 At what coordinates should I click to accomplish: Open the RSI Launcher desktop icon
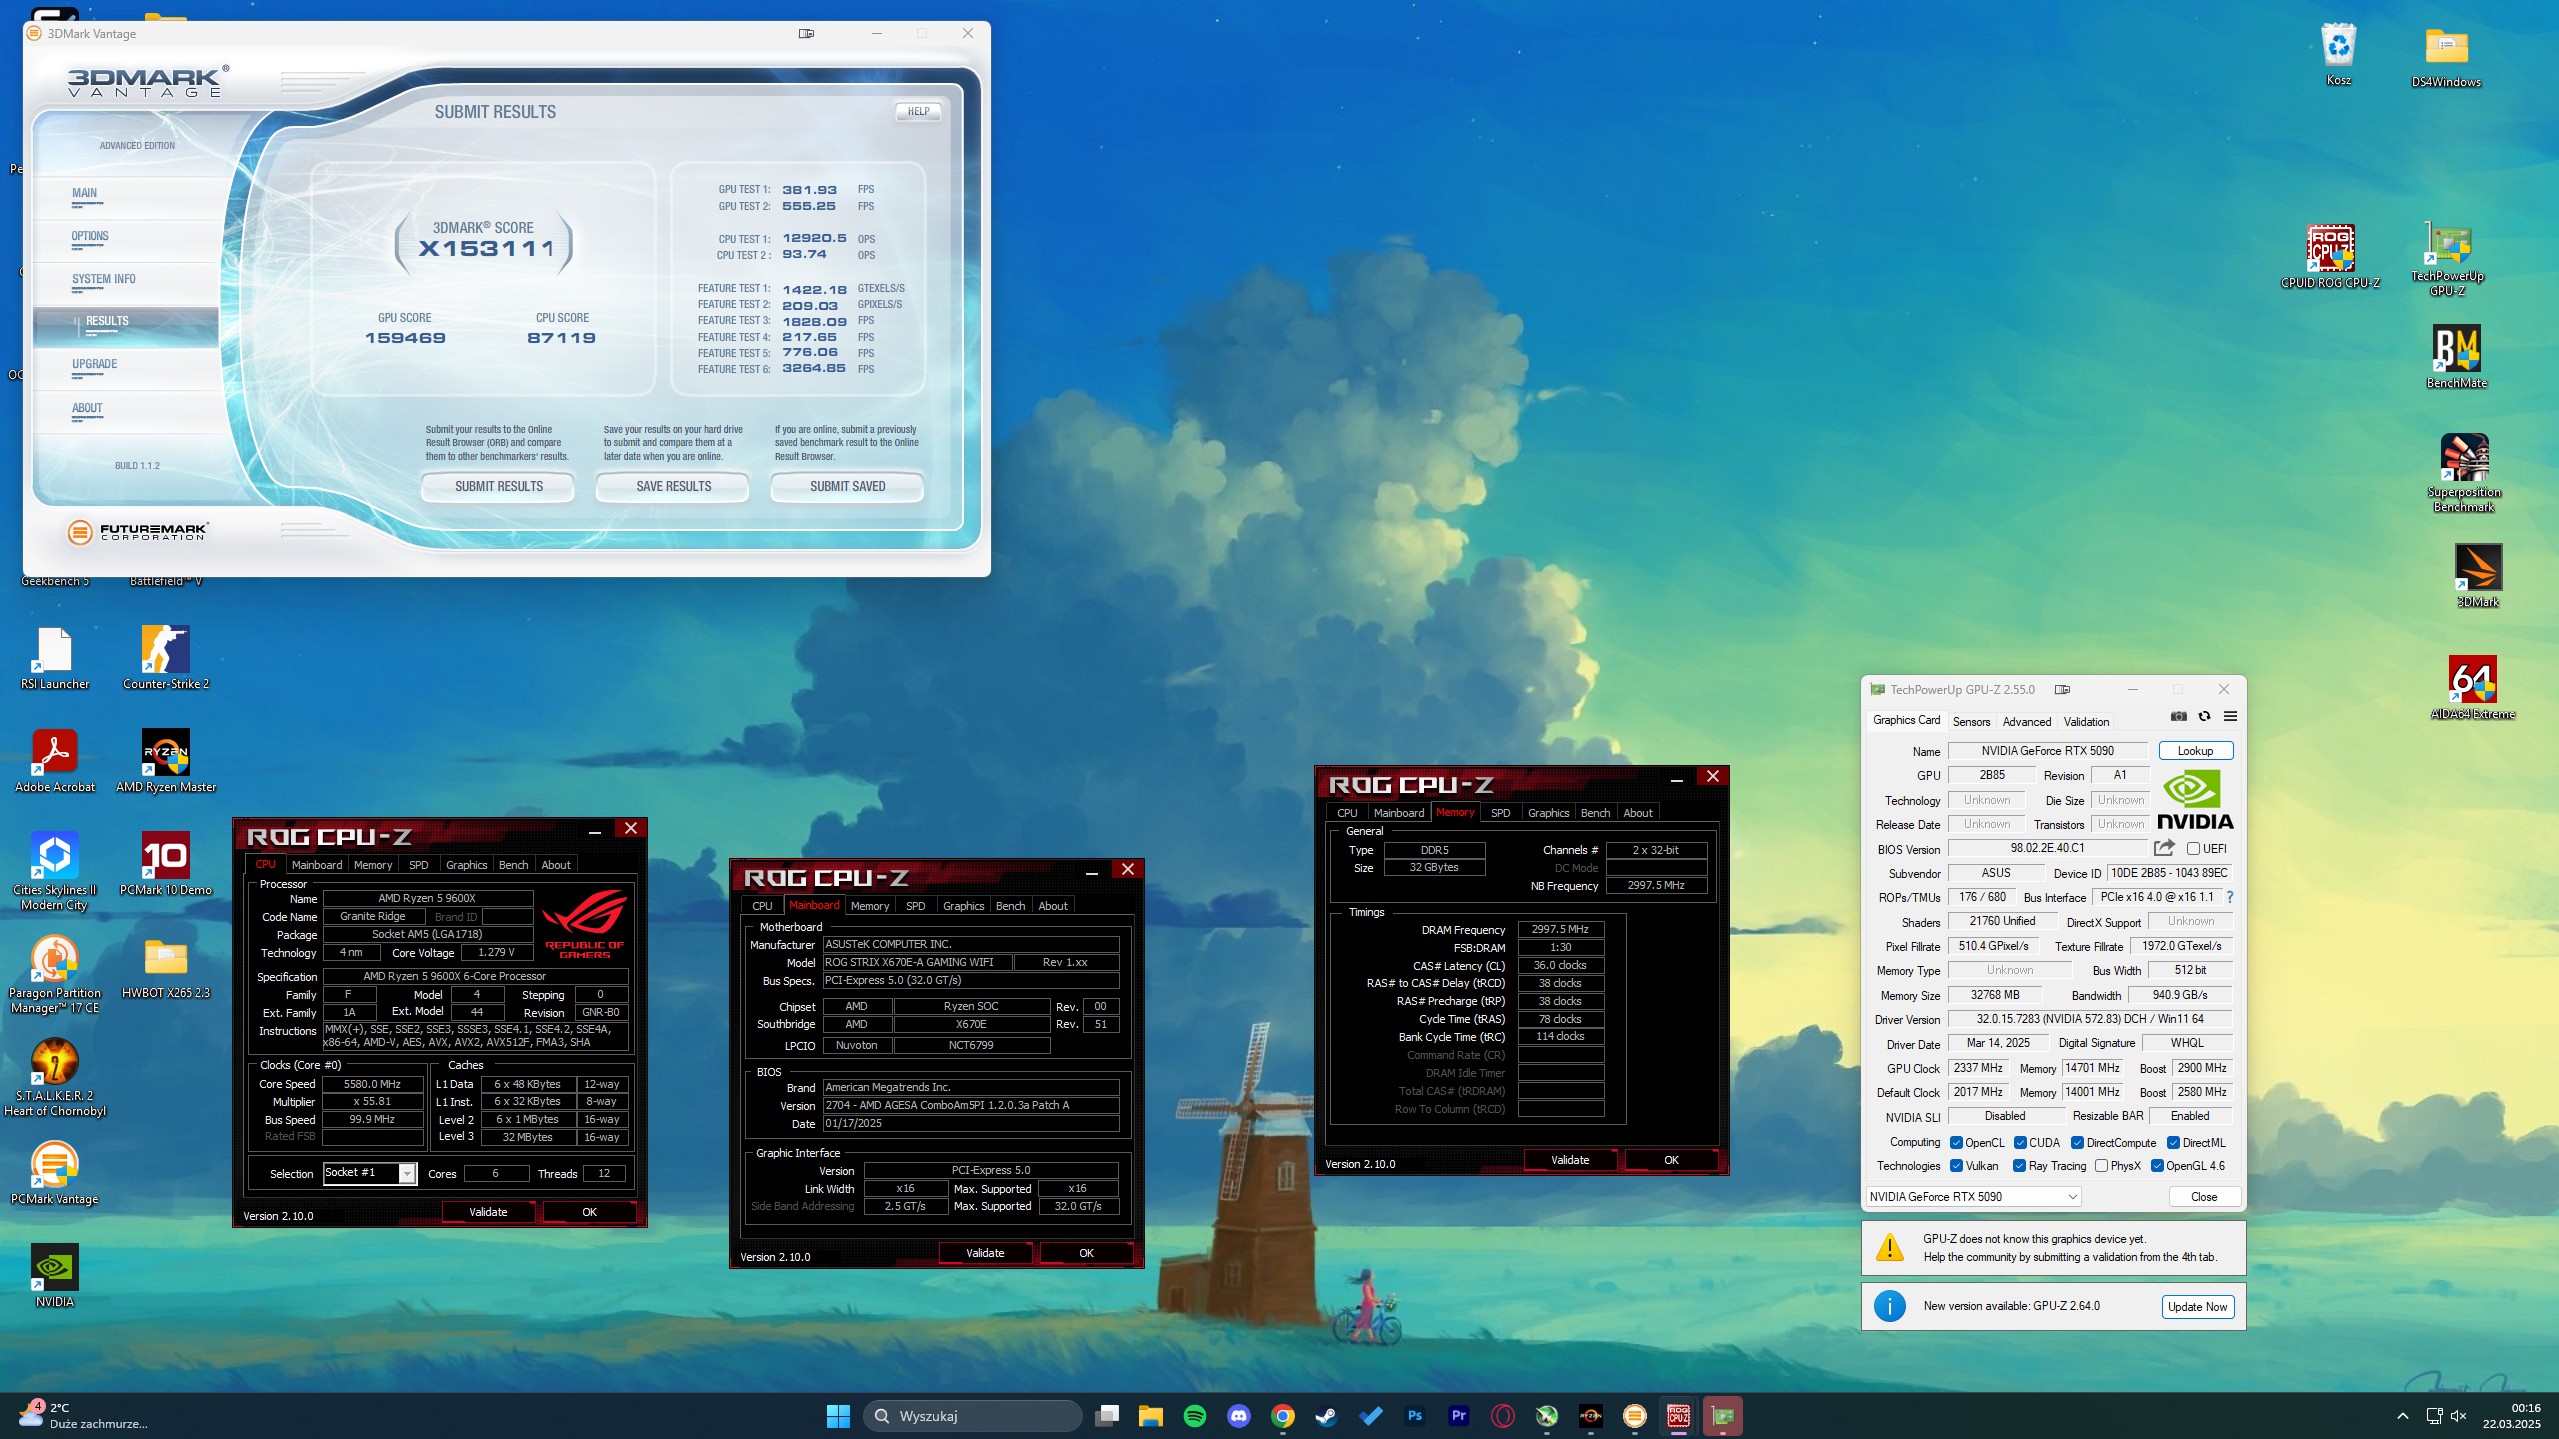coord(55,657)
